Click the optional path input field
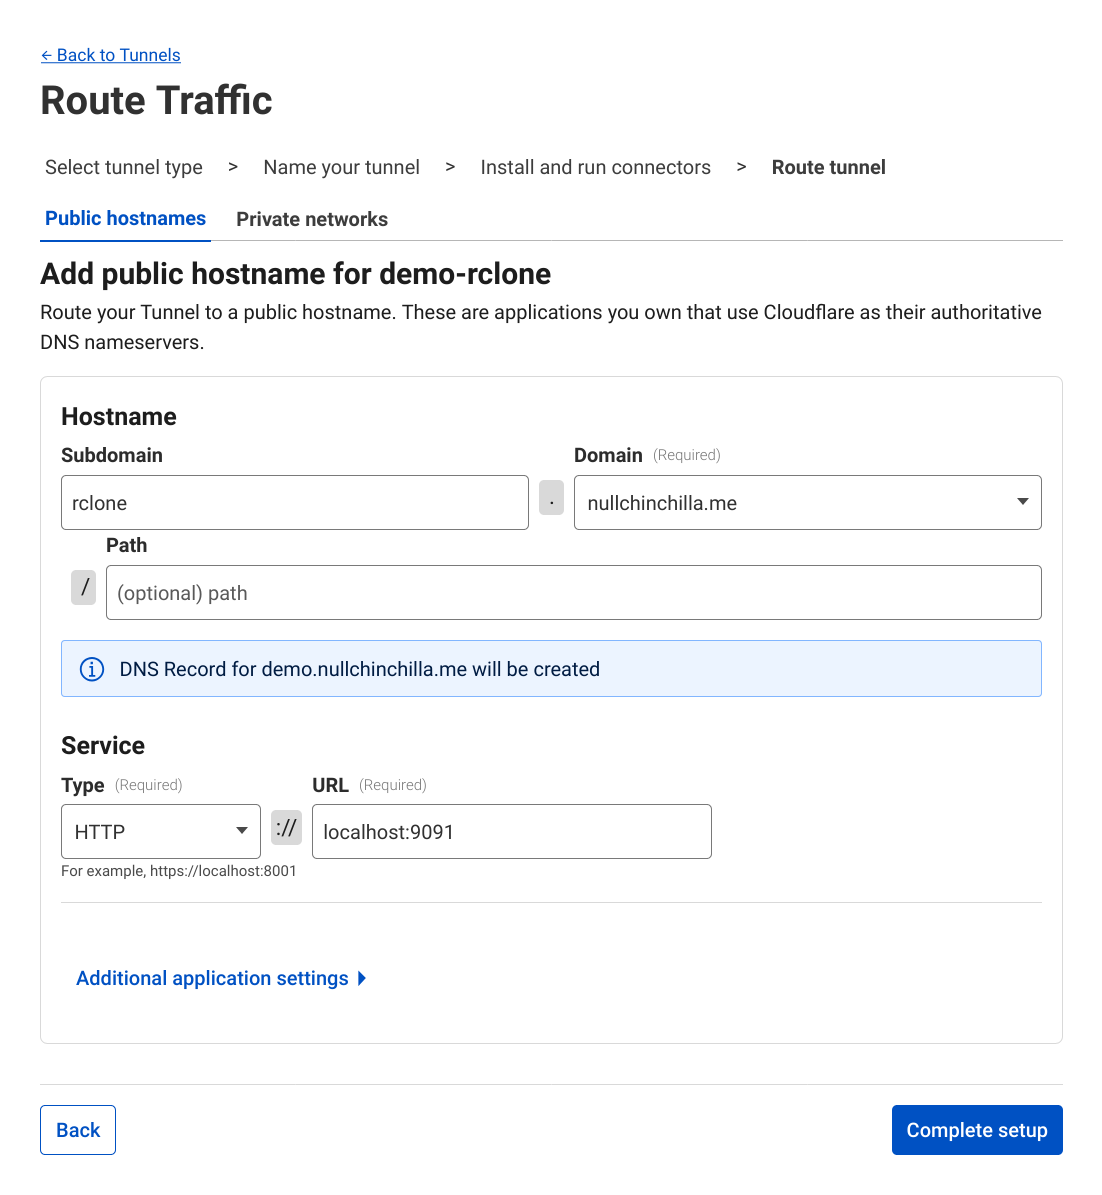The height and width of the screenshot is (1195, 1102). click(574, 593)
